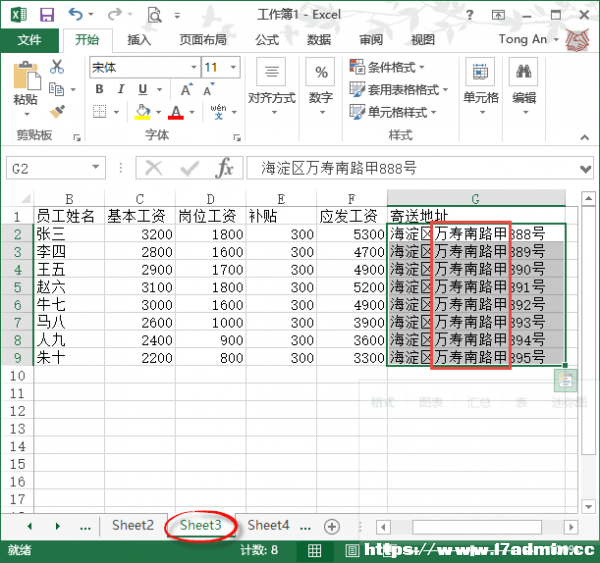Viewport: 600px width, 563px height.
Task: Switch to the 审阅 Review tab
Action: tap(371, 39)
